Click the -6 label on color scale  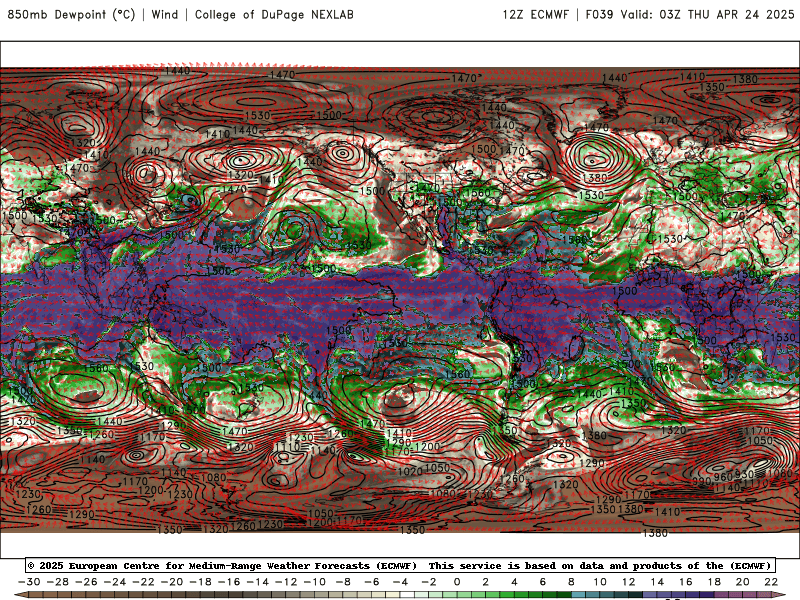coord(372,582)
